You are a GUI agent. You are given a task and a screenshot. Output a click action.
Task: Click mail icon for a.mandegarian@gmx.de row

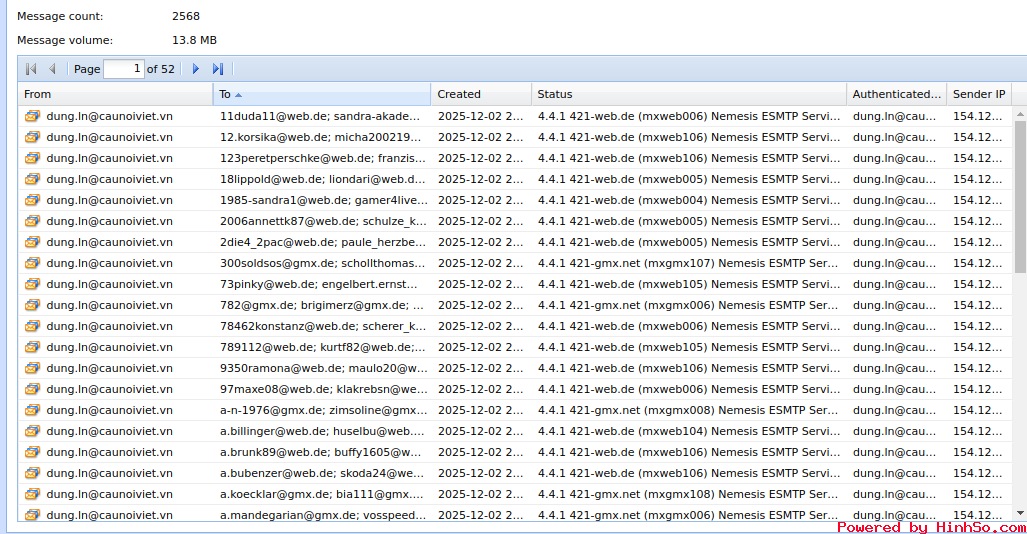coord(32,515)
